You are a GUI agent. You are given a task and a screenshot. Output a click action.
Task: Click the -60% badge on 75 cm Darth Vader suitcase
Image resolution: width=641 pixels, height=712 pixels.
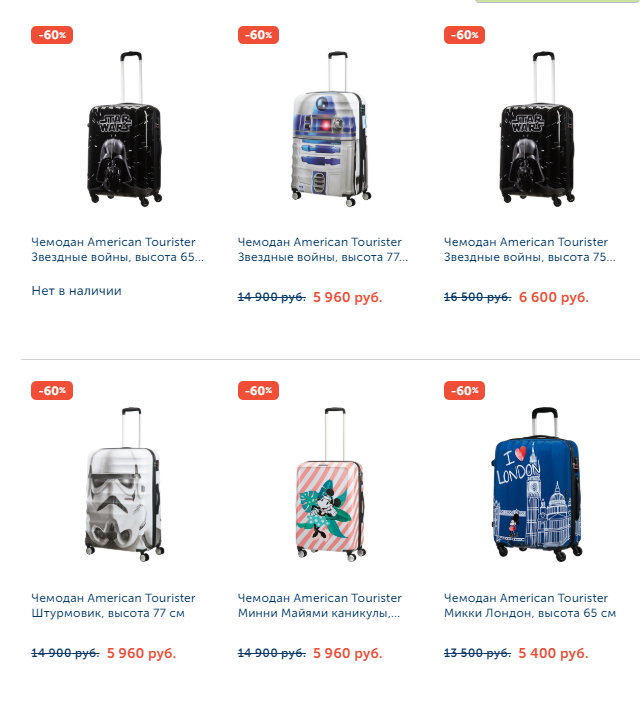tap(464, 35)
